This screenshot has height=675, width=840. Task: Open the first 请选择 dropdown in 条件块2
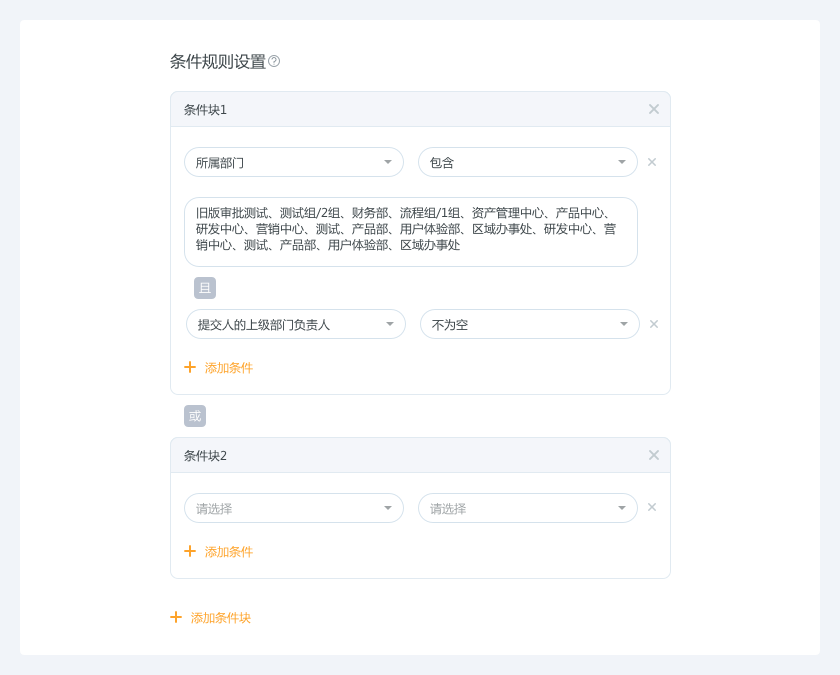pos(294,508)
